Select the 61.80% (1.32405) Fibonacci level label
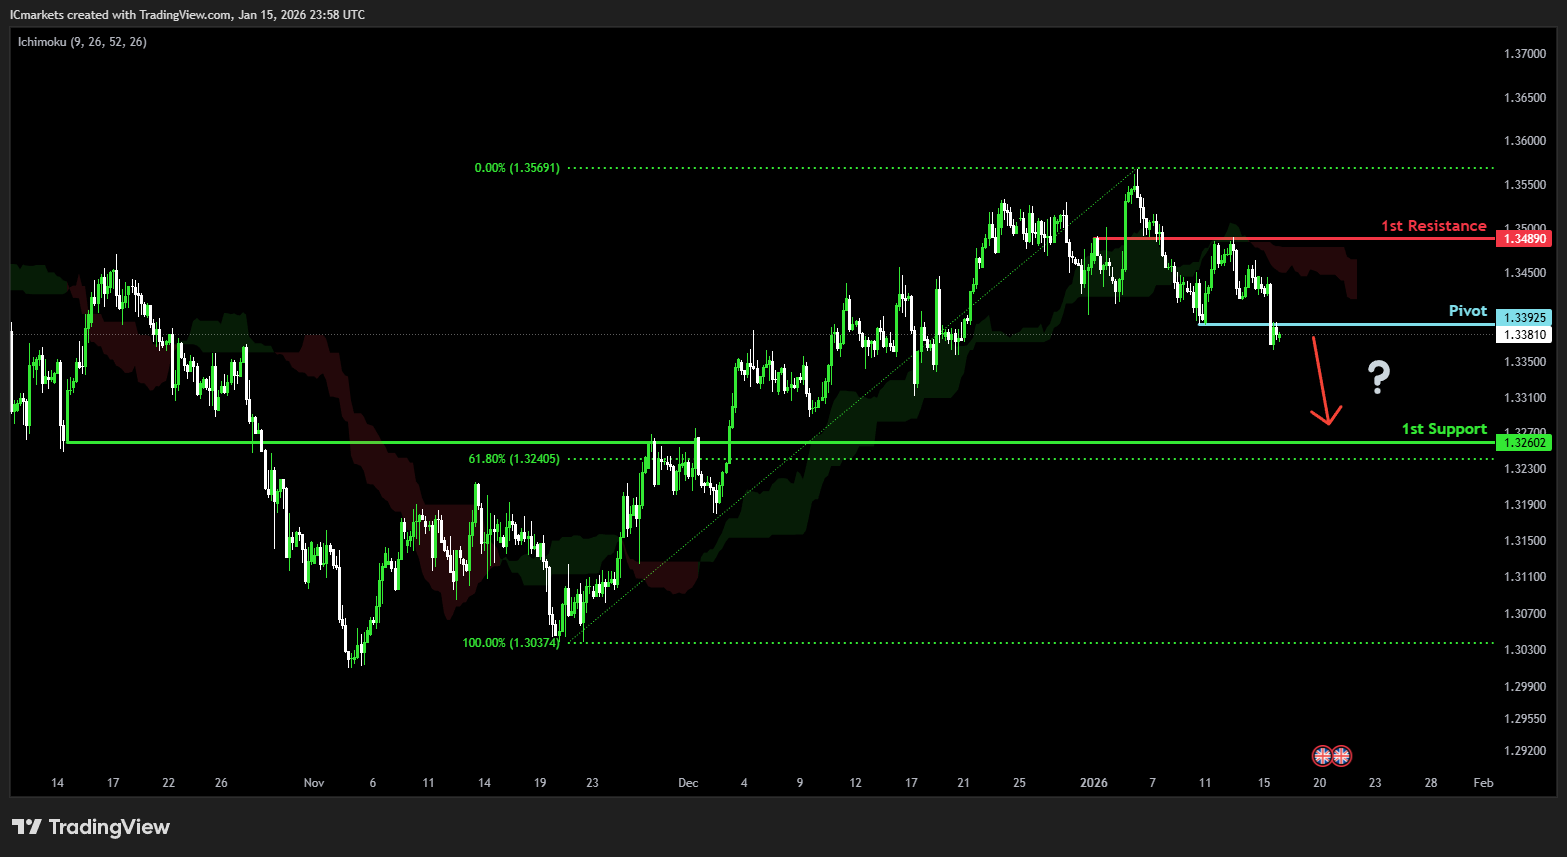The height and width of the screenshot is (857, 1567). 514,459
